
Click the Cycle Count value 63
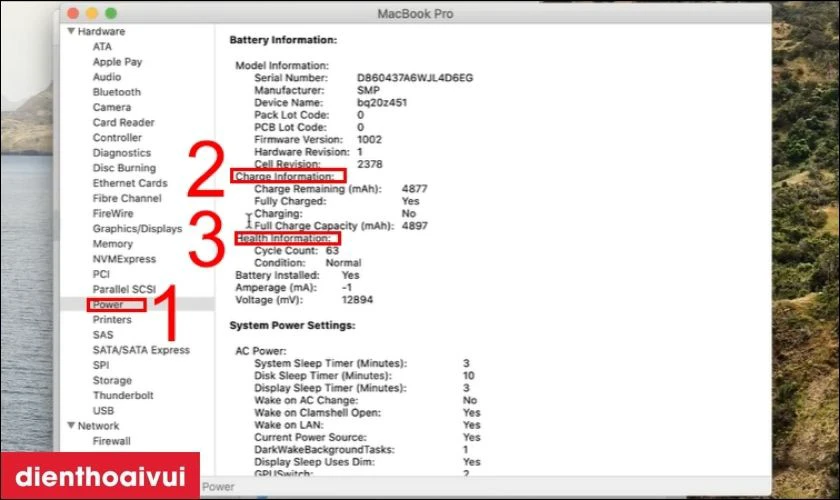[332, 250]
